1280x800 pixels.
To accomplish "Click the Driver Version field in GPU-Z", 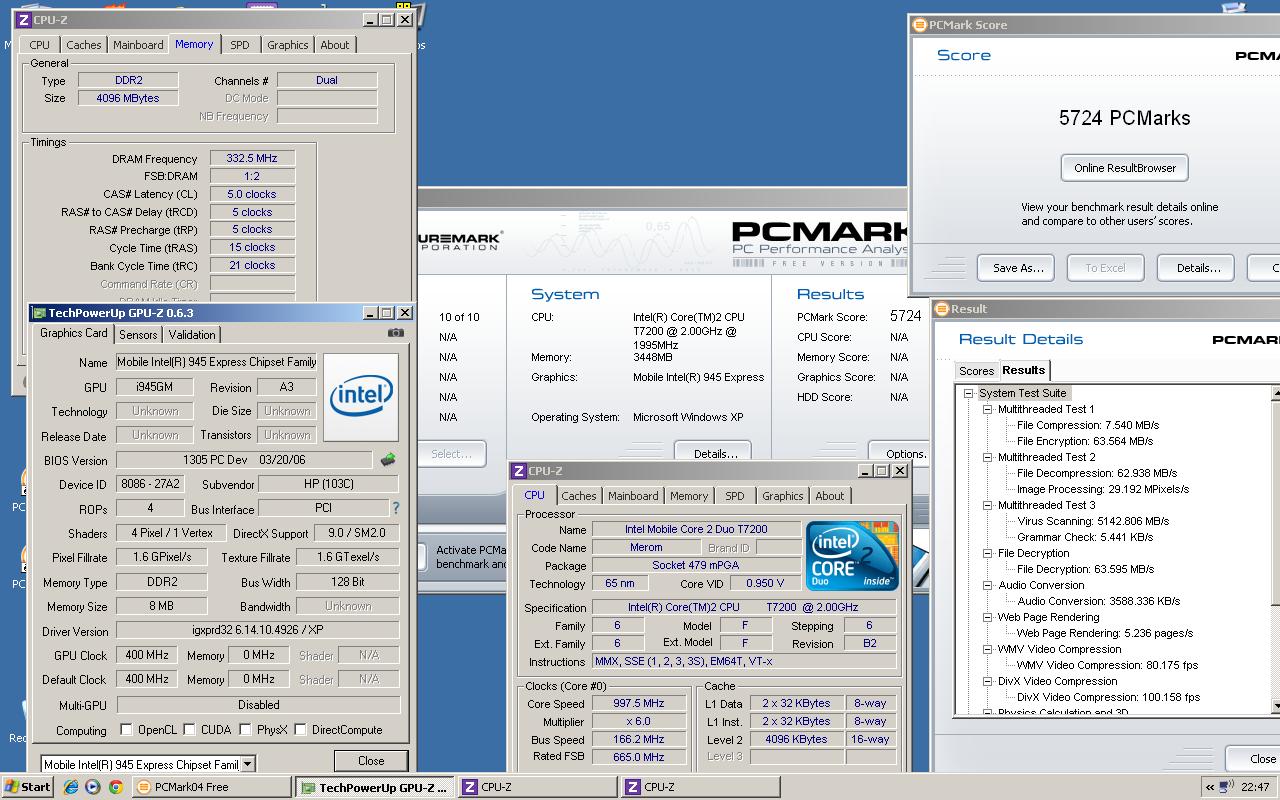I will (x=257, y=632).
